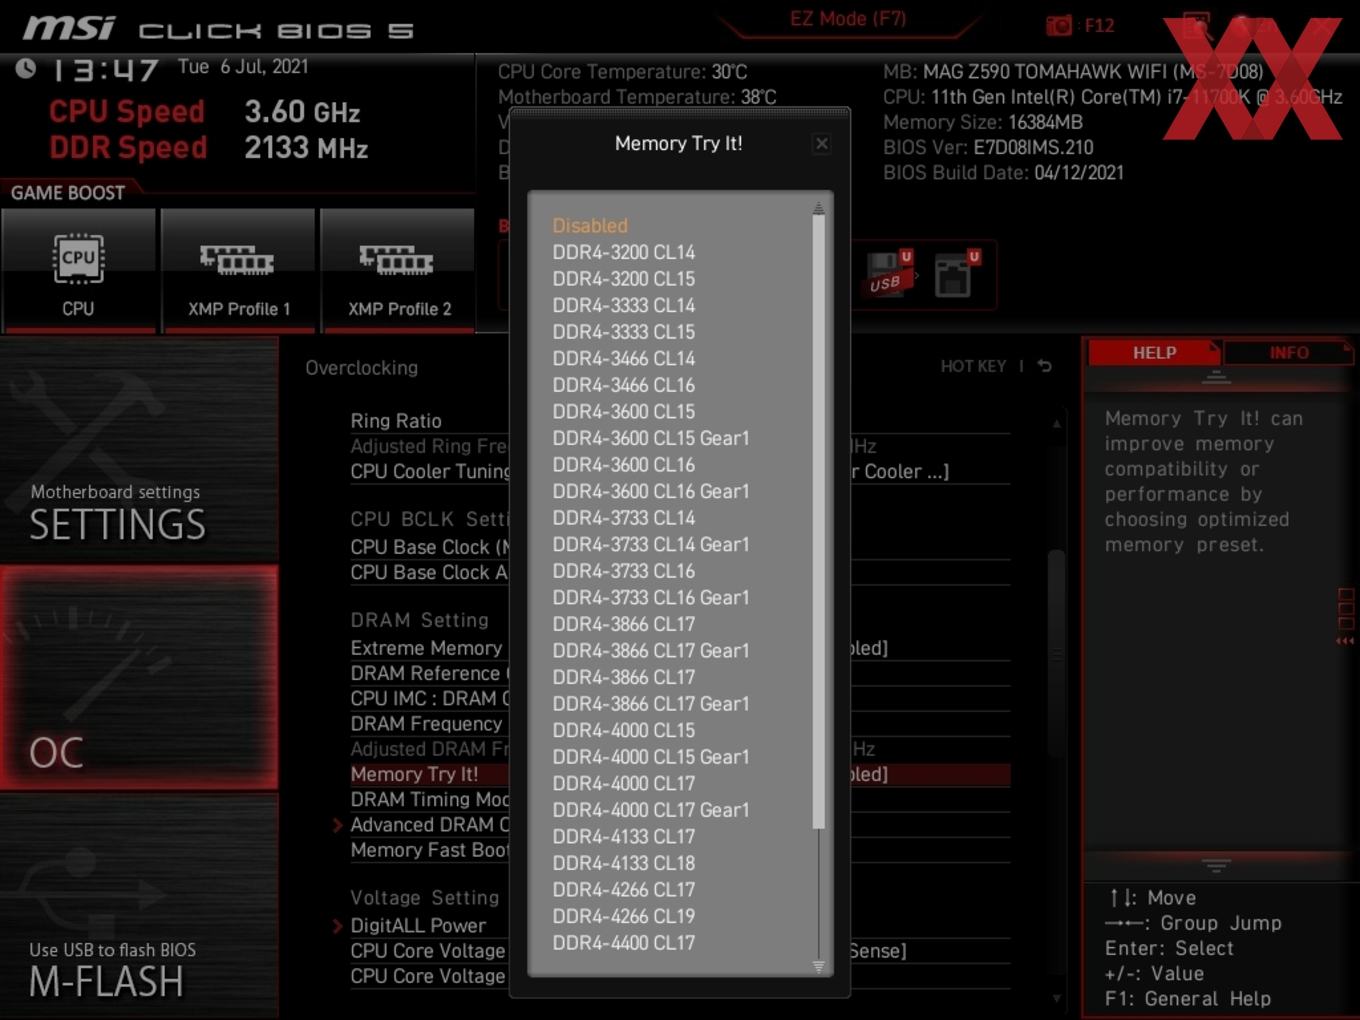Select the DRAM Reference setting row
The width and height of the screenshot is (1360, 1020).
pos(429,673)
